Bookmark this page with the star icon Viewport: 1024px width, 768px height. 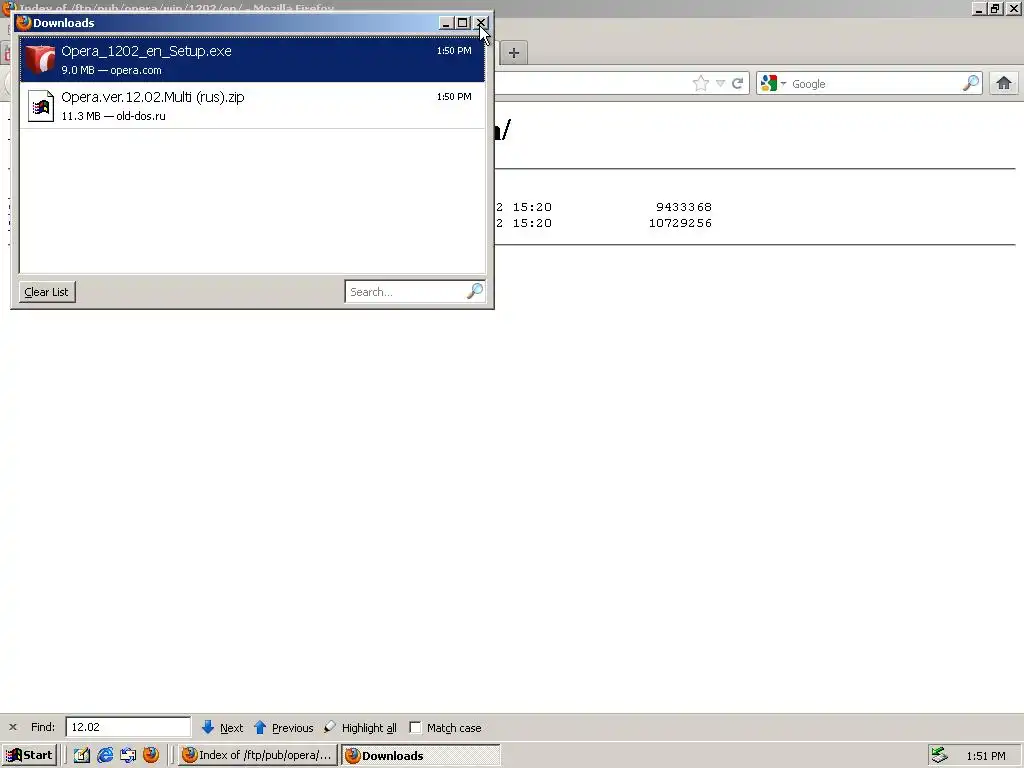click(x=701, y=84)
